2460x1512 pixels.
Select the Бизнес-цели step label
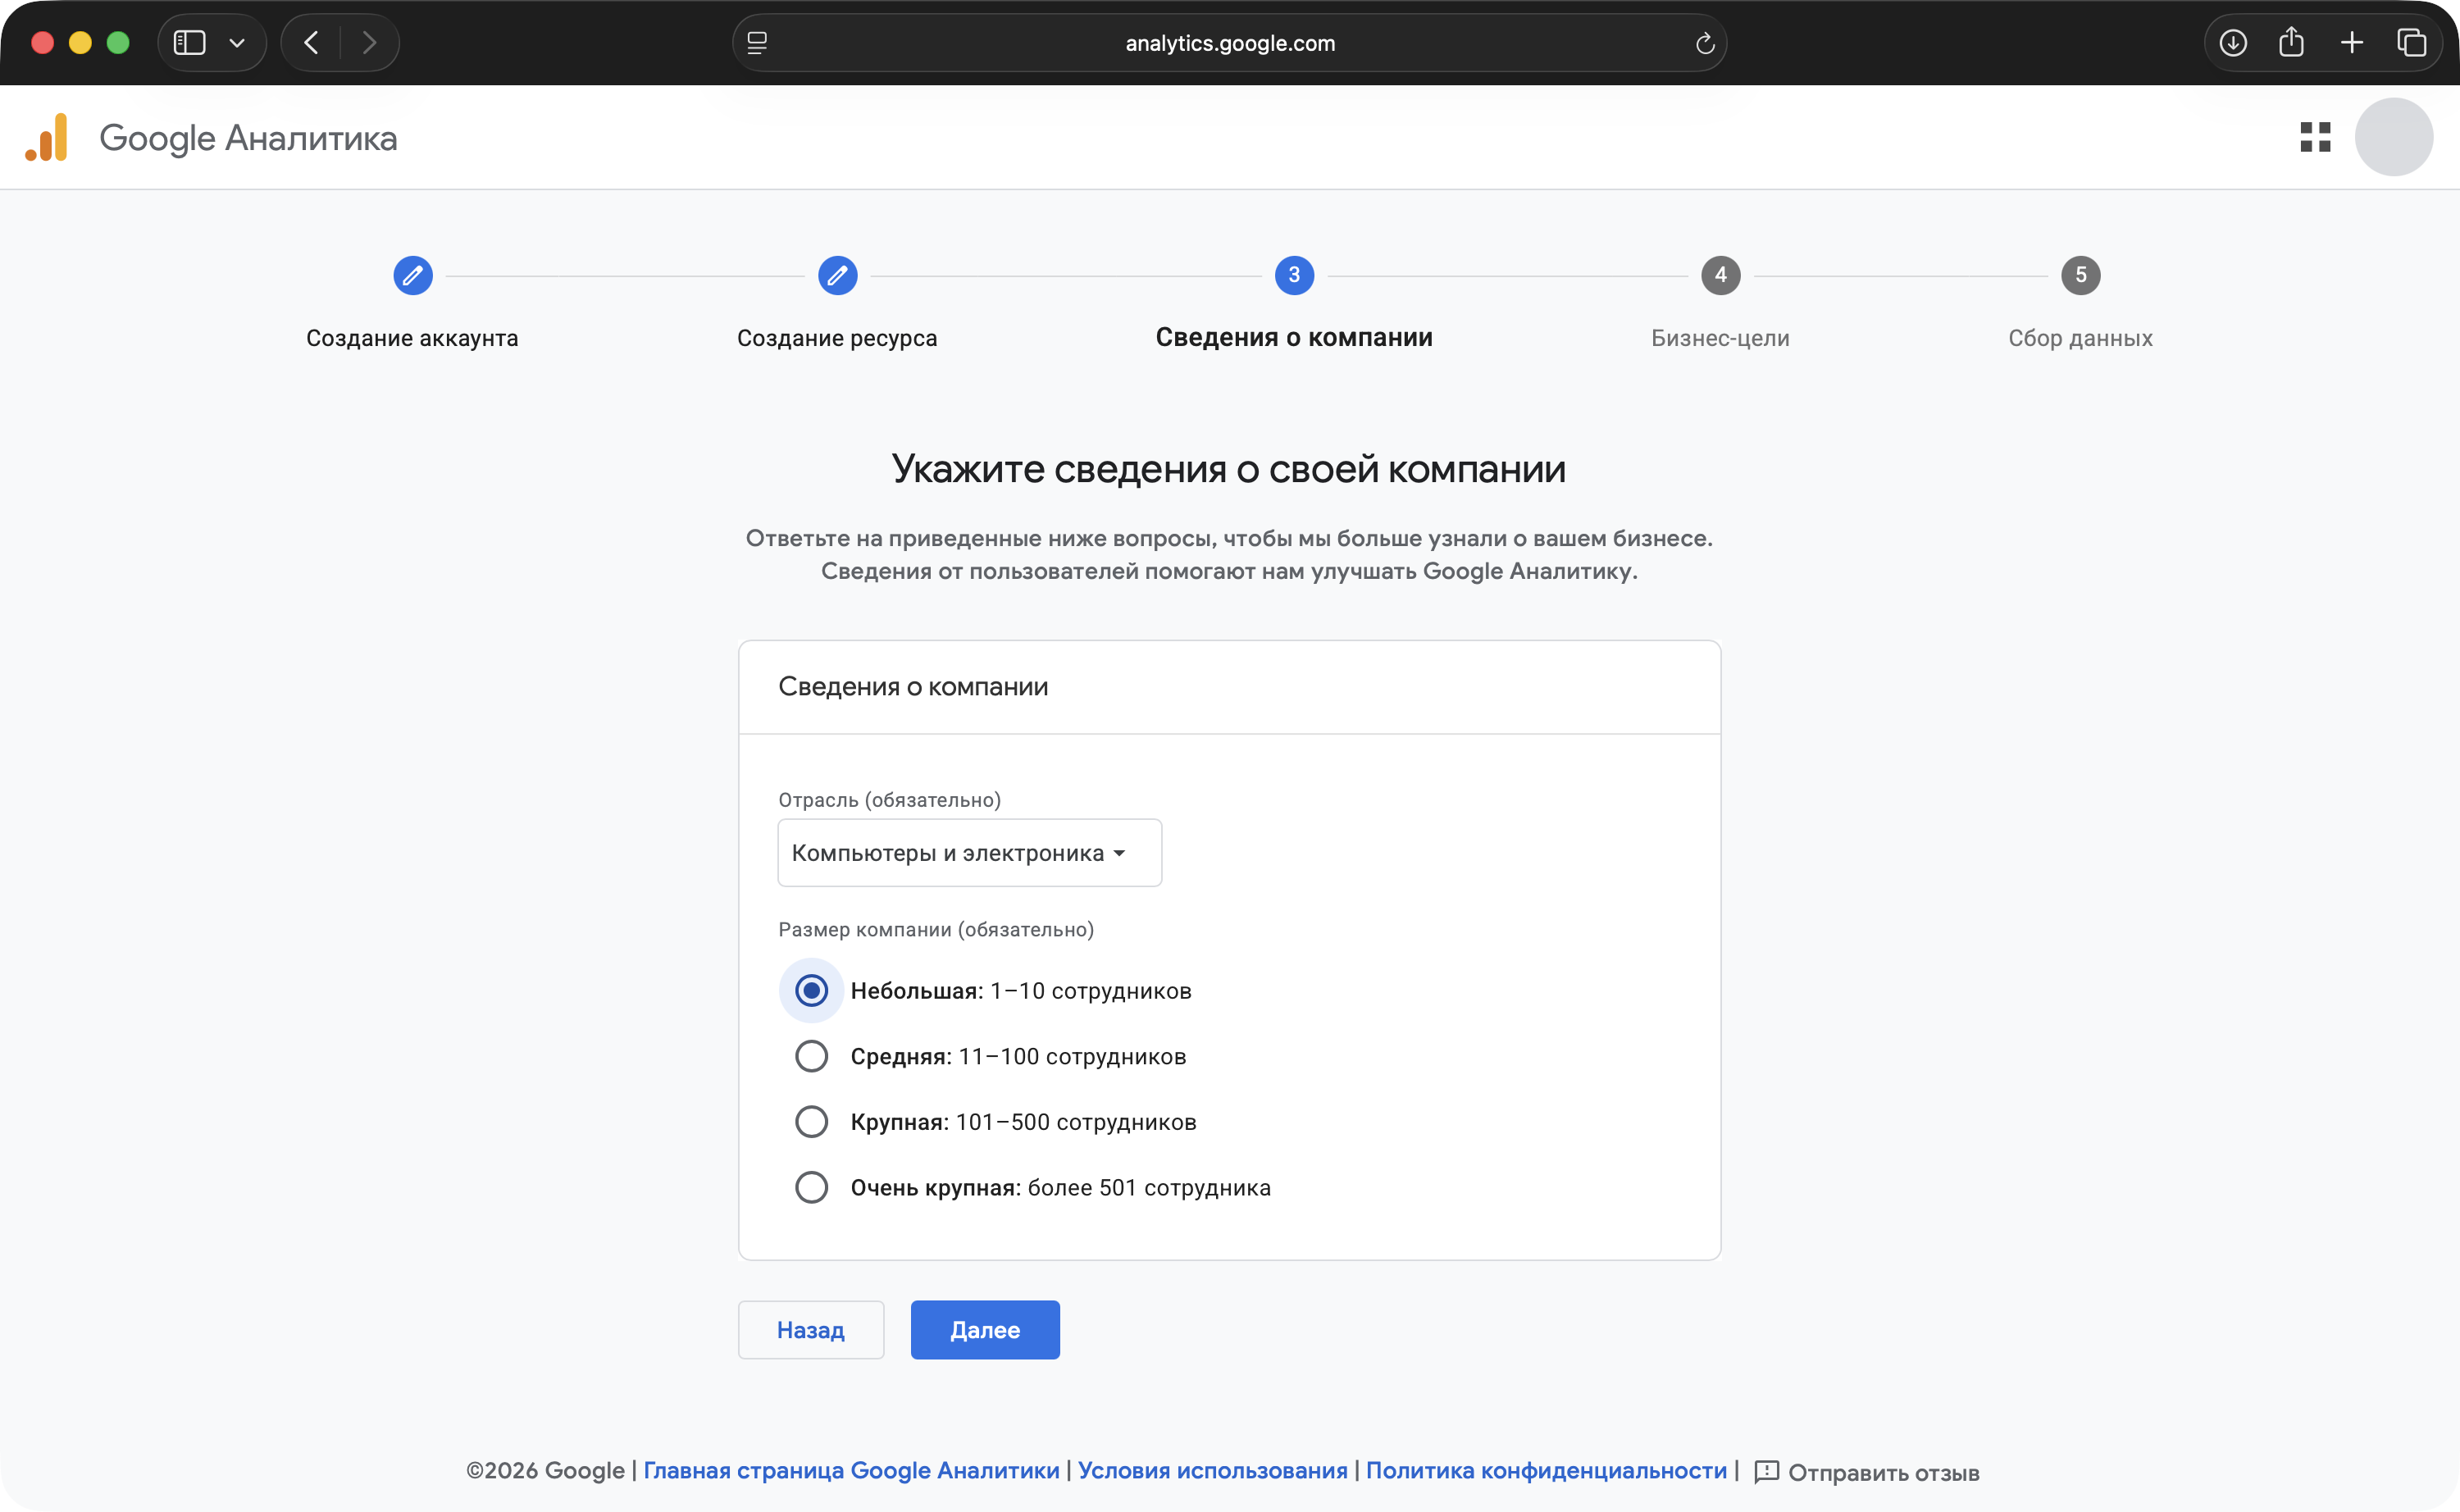coord(1720,338)
